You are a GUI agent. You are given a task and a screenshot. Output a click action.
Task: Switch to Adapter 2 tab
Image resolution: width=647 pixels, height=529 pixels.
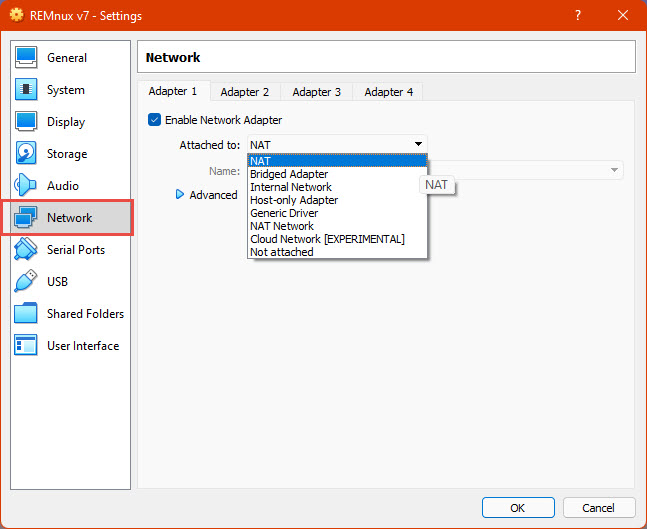click(245, 92)
